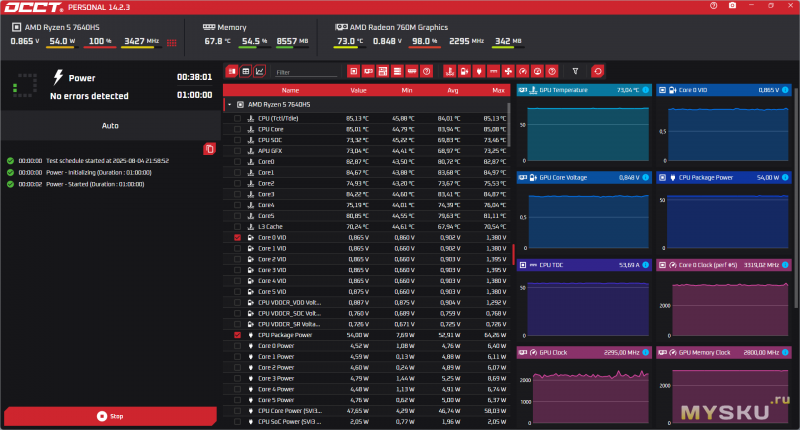Check the CPU Core temperature checkbox
The width and height of the screenshot is (800, 430).
[237, 129]
